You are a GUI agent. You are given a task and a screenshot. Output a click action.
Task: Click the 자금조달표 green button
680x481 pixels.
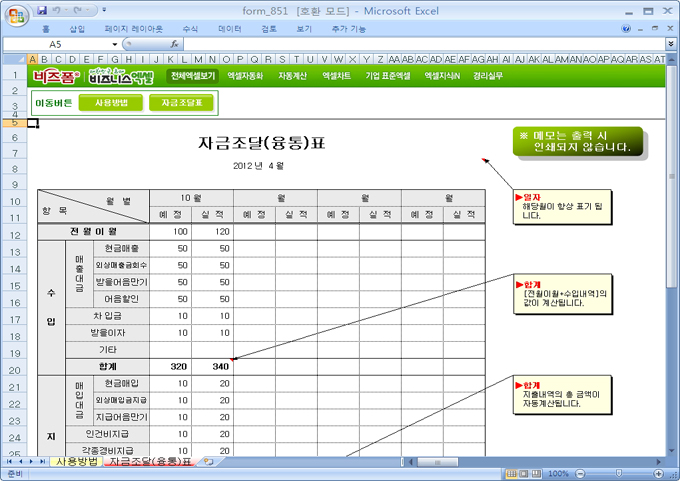coord(181,103)
